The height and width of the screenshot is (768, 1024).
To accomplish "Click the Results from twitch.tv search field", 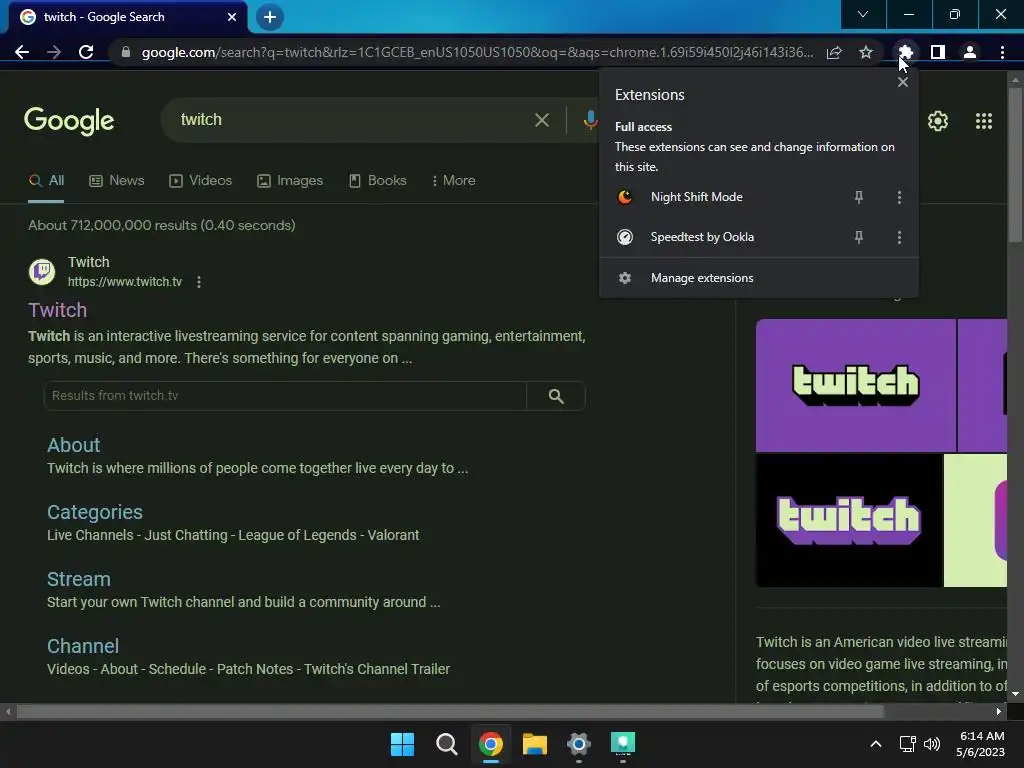I will (285, 396).
